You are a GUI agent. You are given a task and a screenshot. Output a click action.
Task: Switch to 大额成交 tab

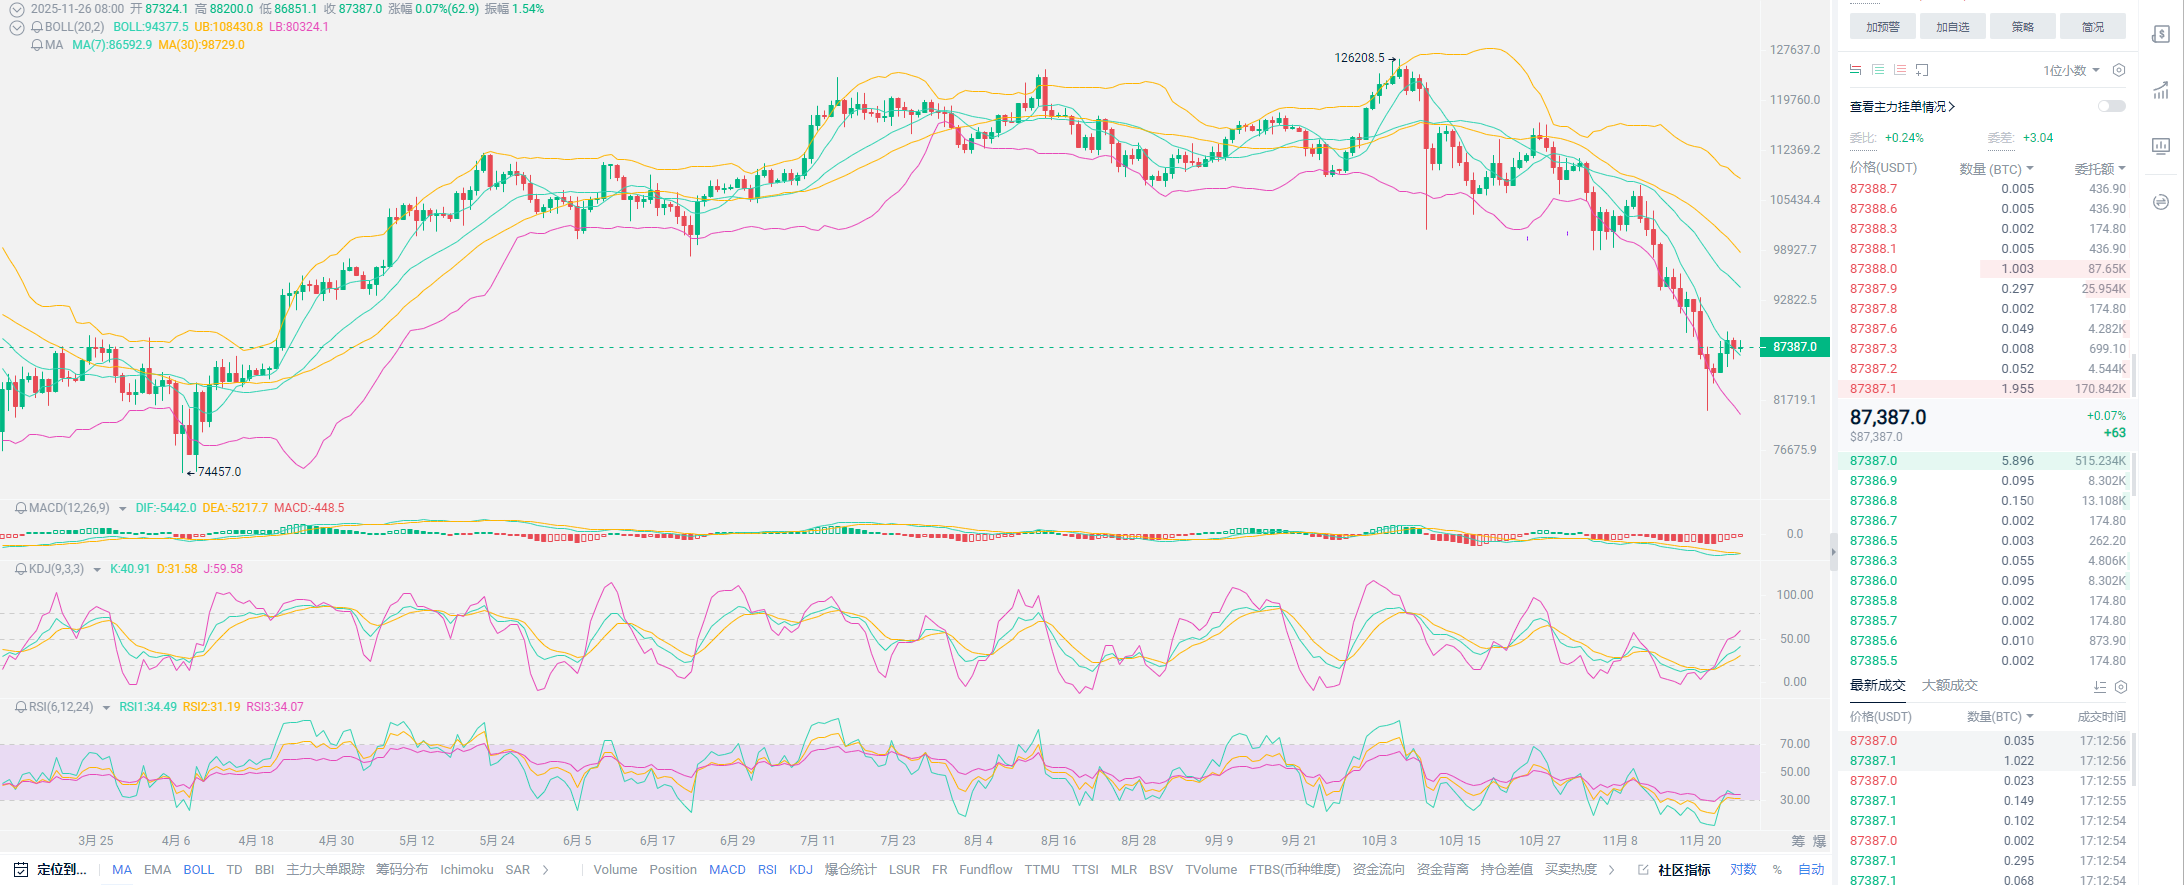pyautogui.click(x=1949, y=686)
